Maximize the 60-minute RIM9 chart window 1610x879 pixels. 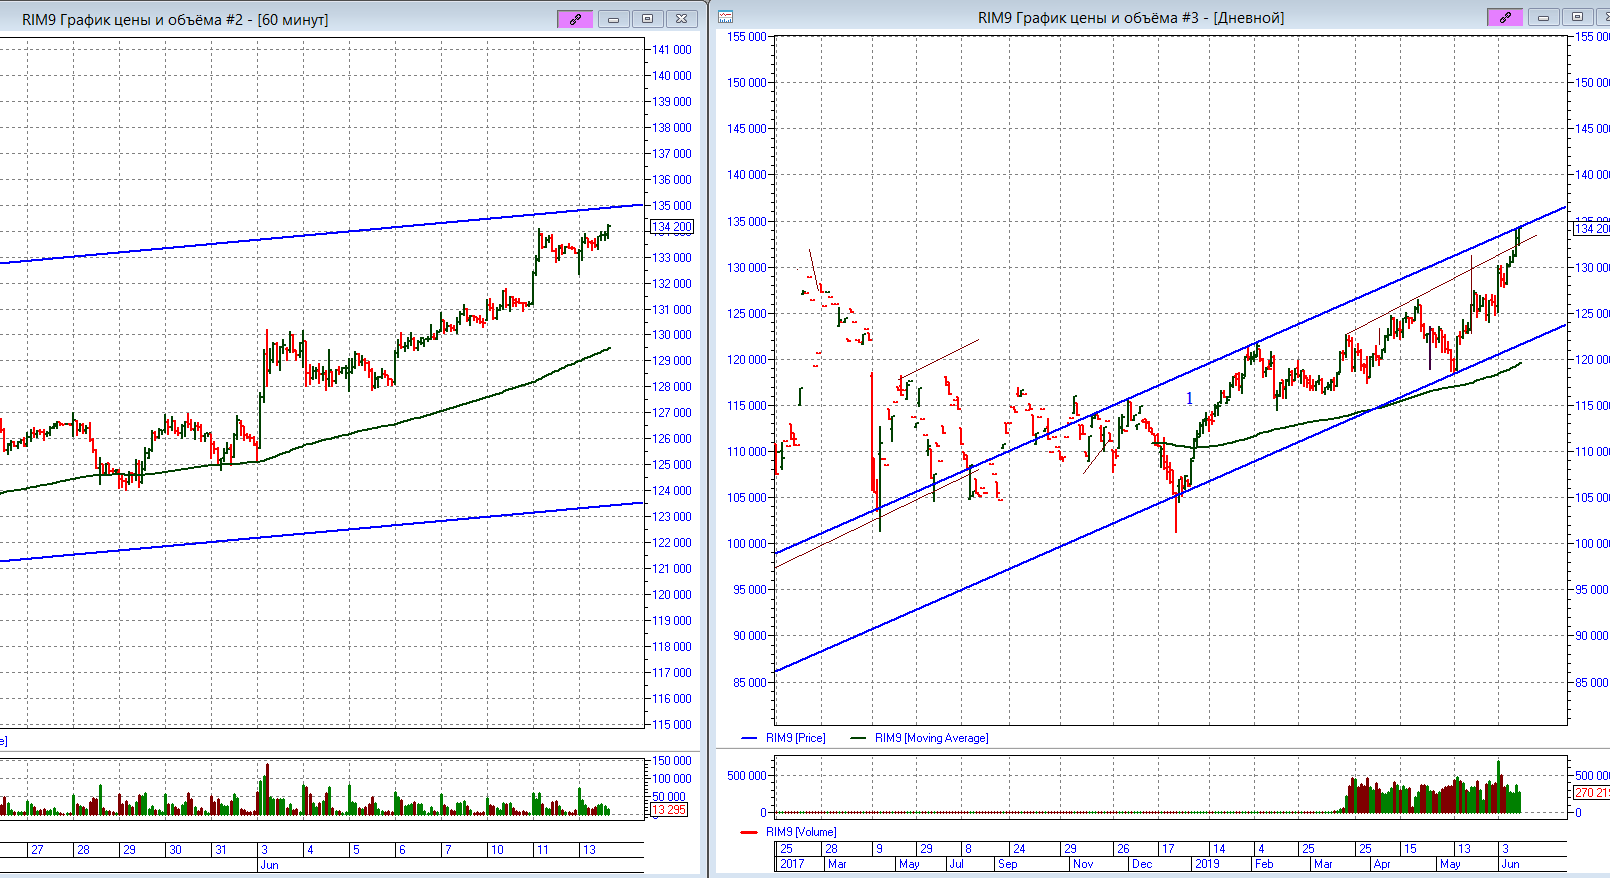pos(647,19)
